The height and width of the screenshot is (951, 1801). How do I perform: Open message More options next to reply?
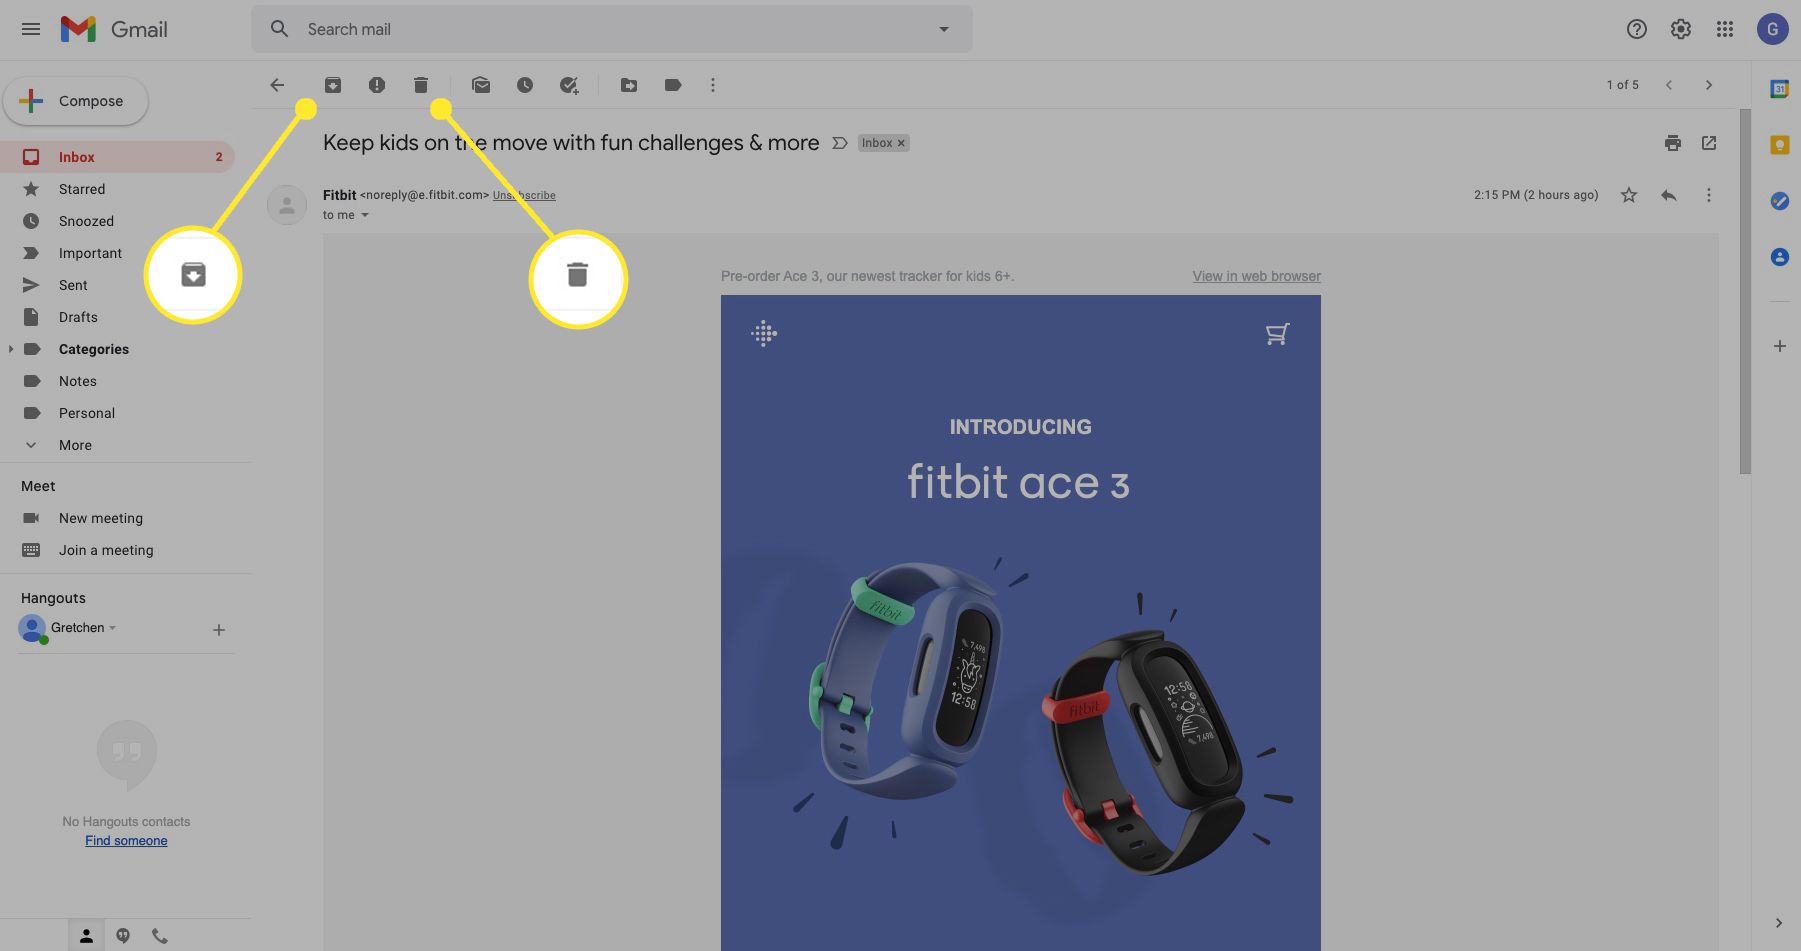(x=1709, y=195)
